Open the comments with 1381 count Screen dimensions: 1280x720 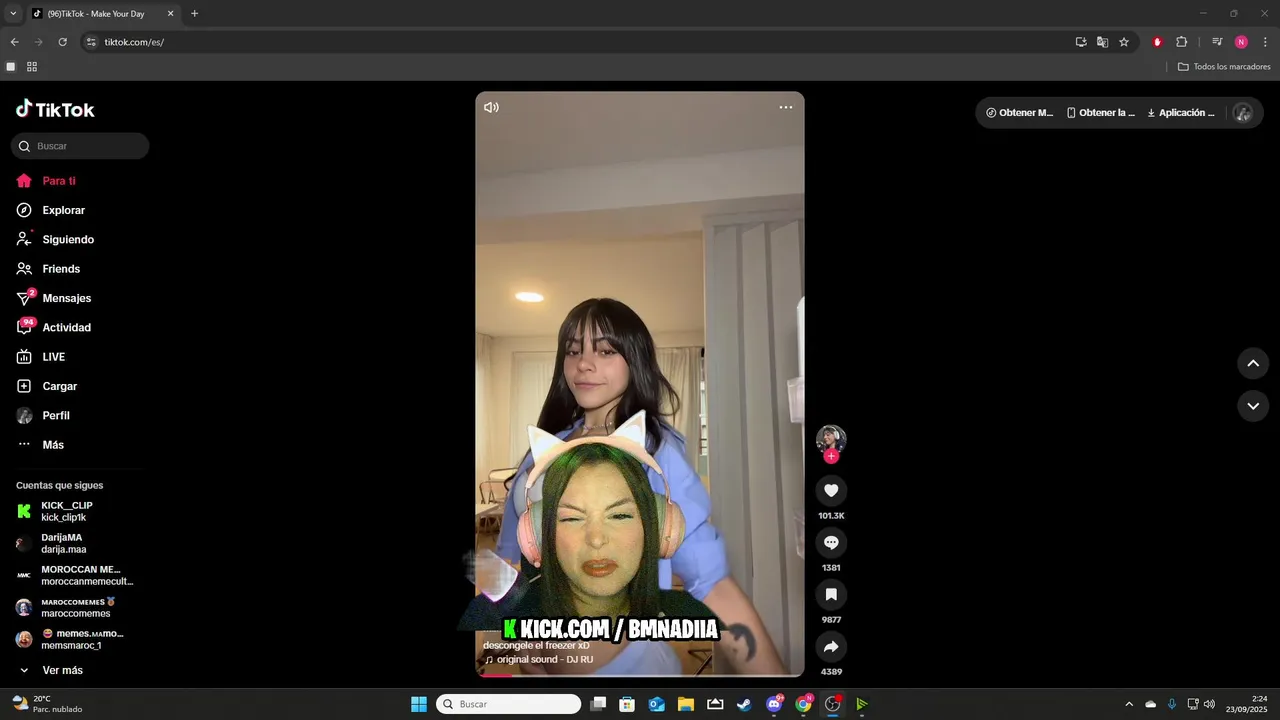pos(831,542)
